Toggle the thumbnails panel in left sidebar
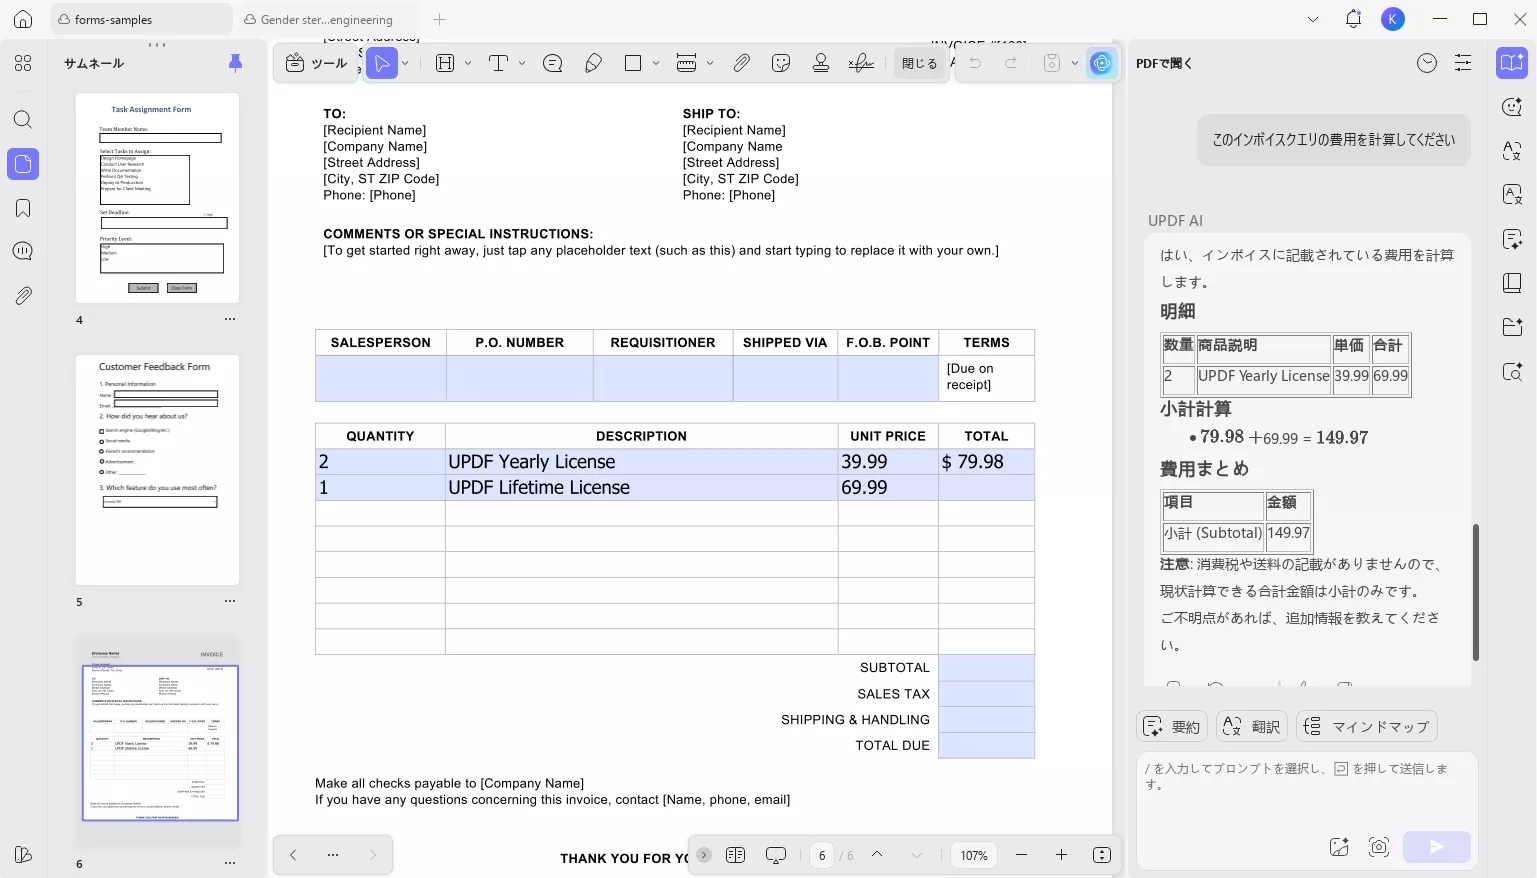 point(23,164)
